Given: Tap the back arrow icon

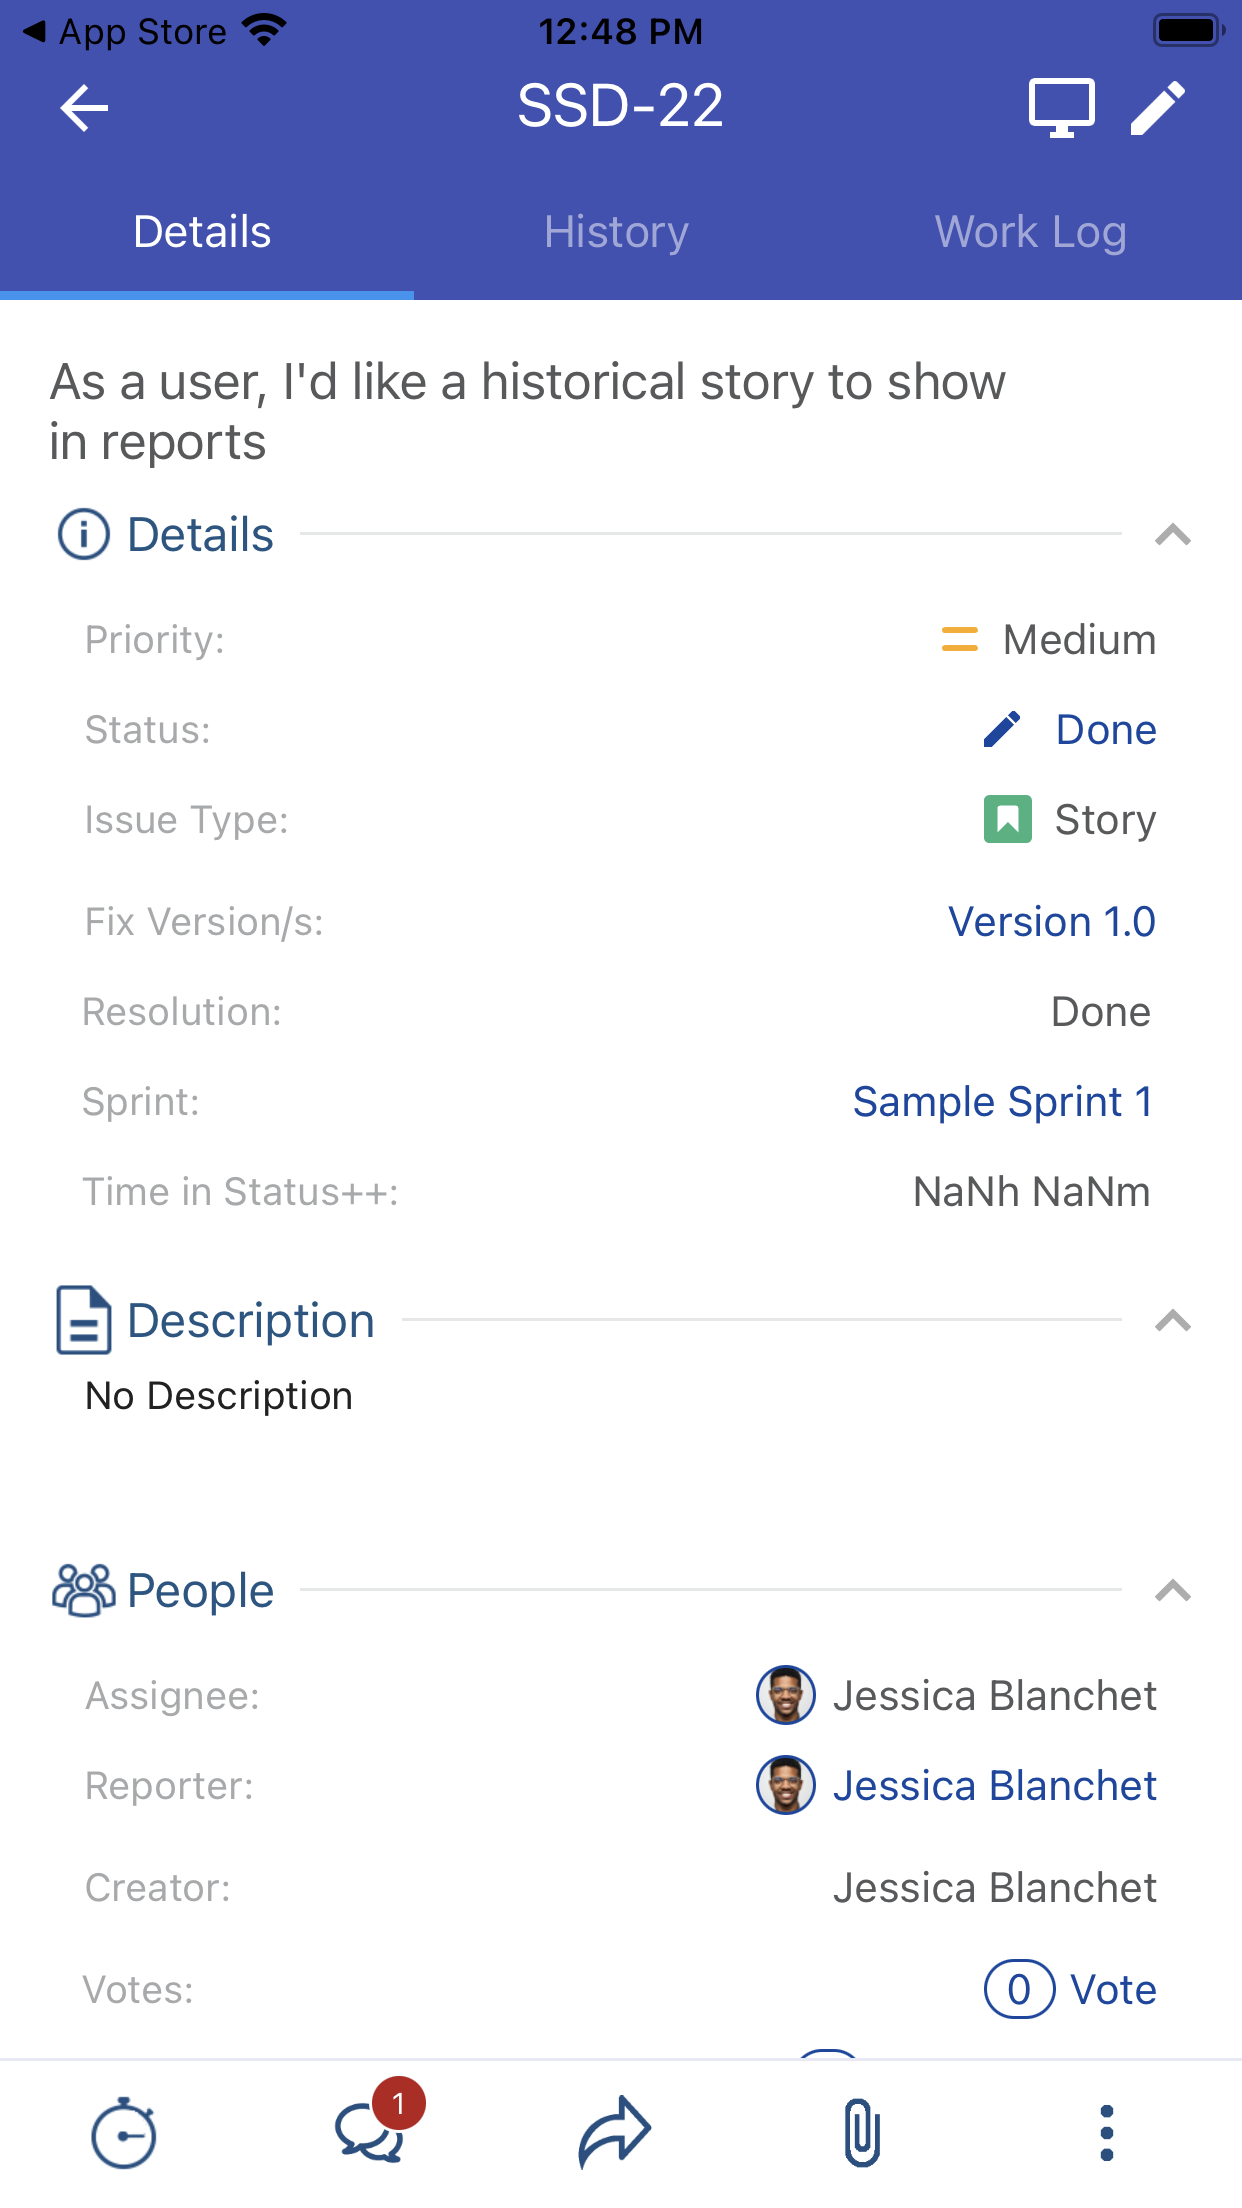Looking at the screenshot, I should coord(84,108).
